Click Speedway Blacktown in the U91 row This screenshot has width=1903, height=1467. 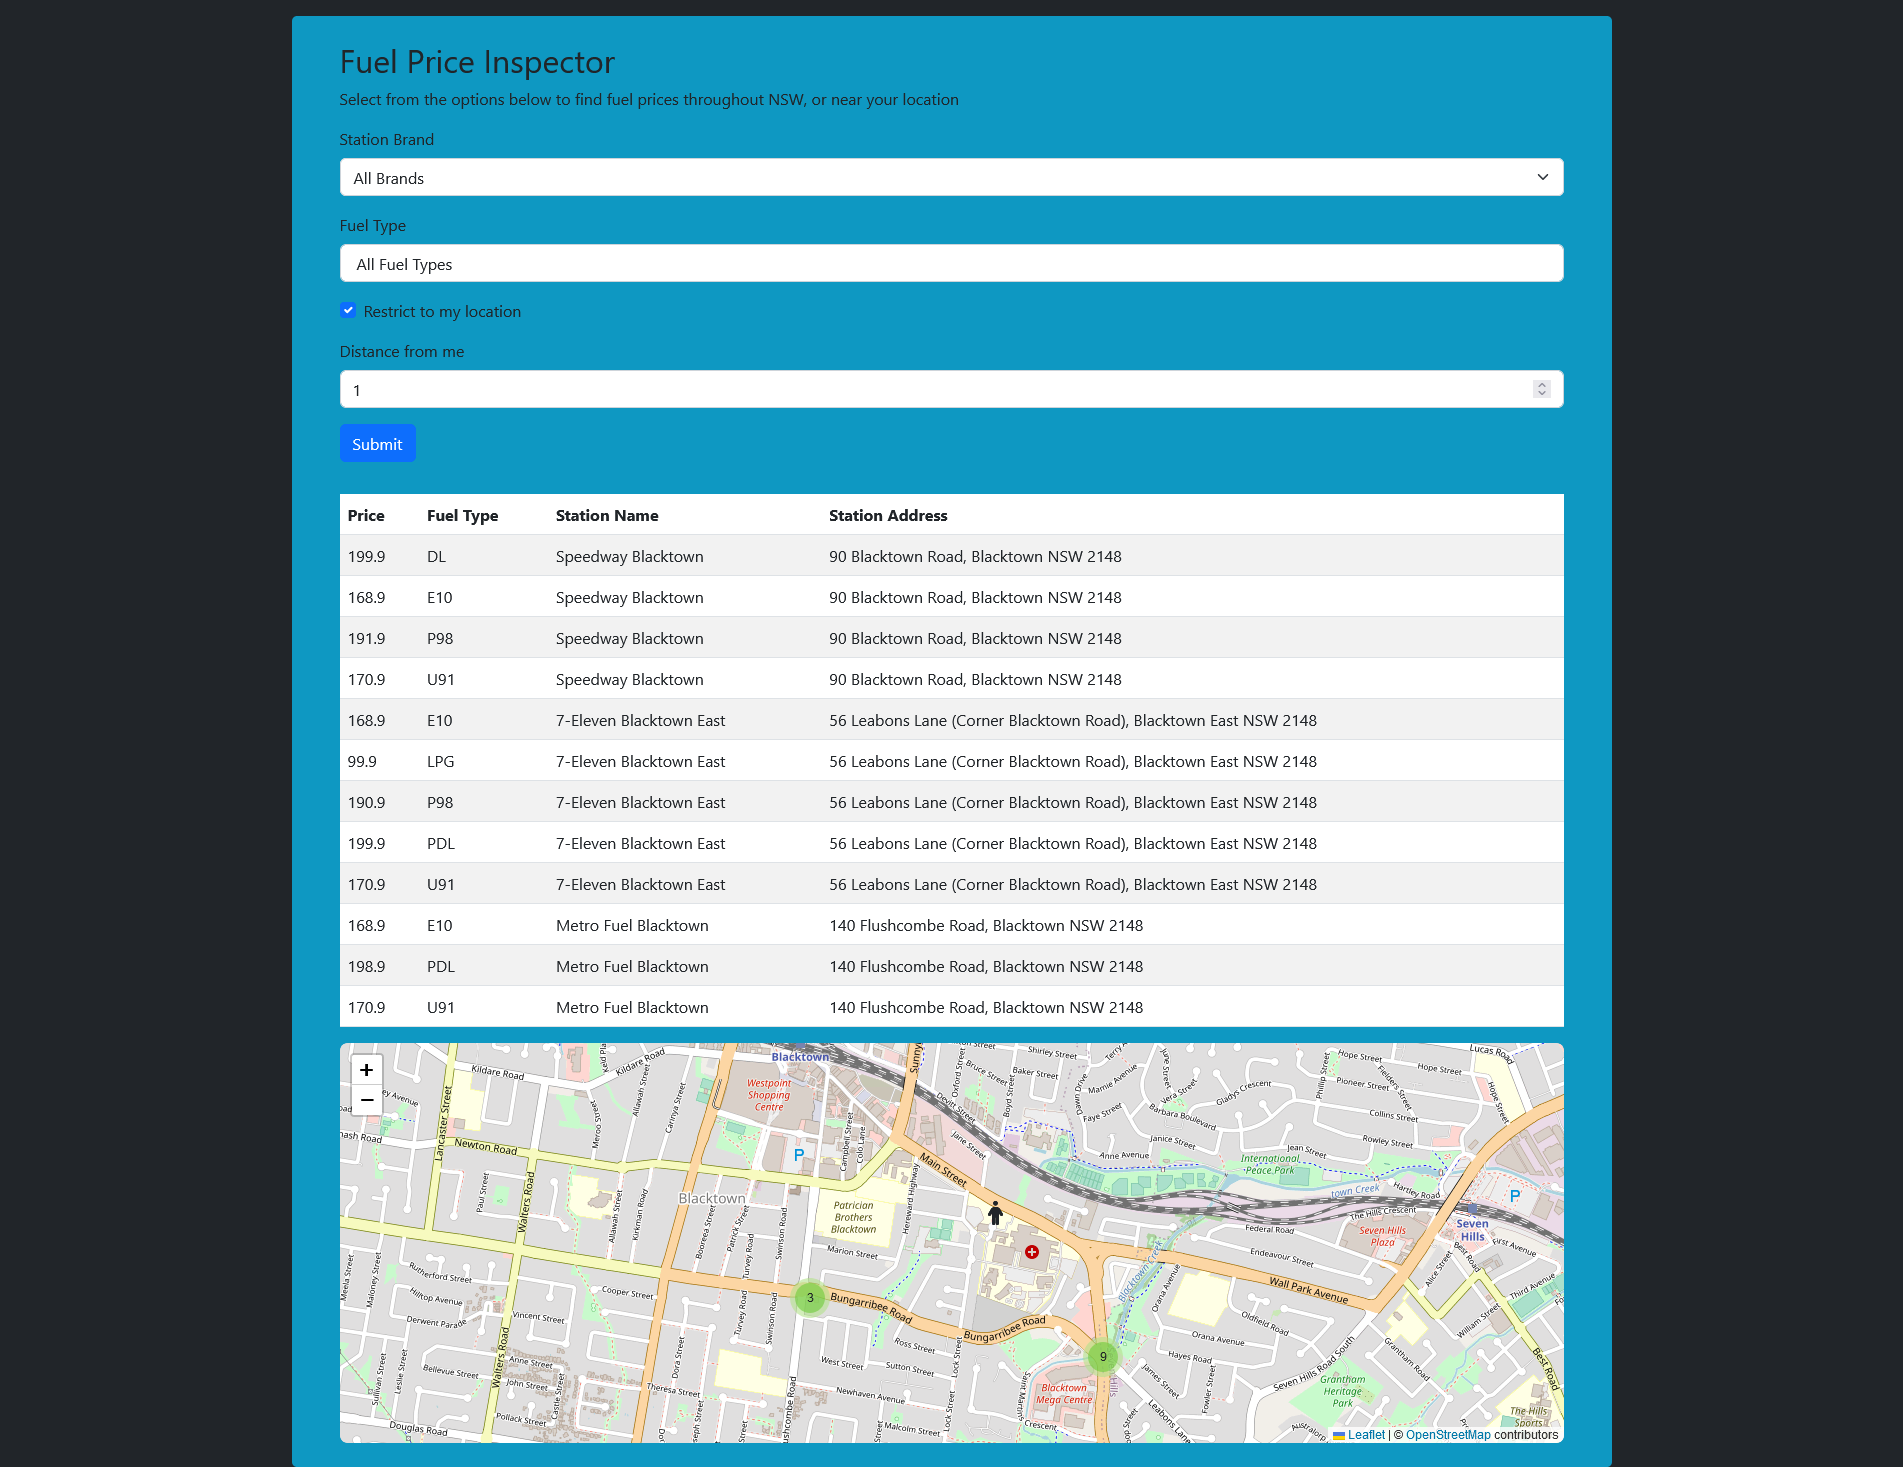click(629, 680)
